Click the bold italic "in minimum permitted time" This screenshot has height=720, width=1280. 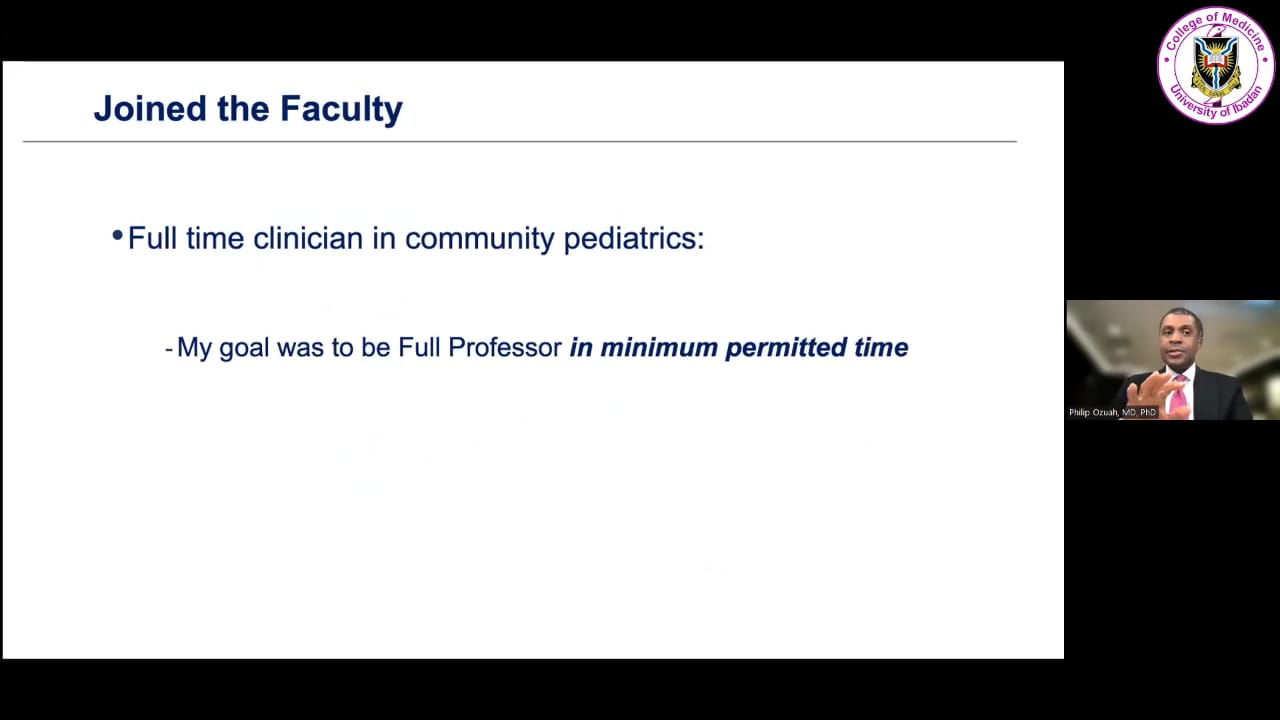(x=739, y=348)
